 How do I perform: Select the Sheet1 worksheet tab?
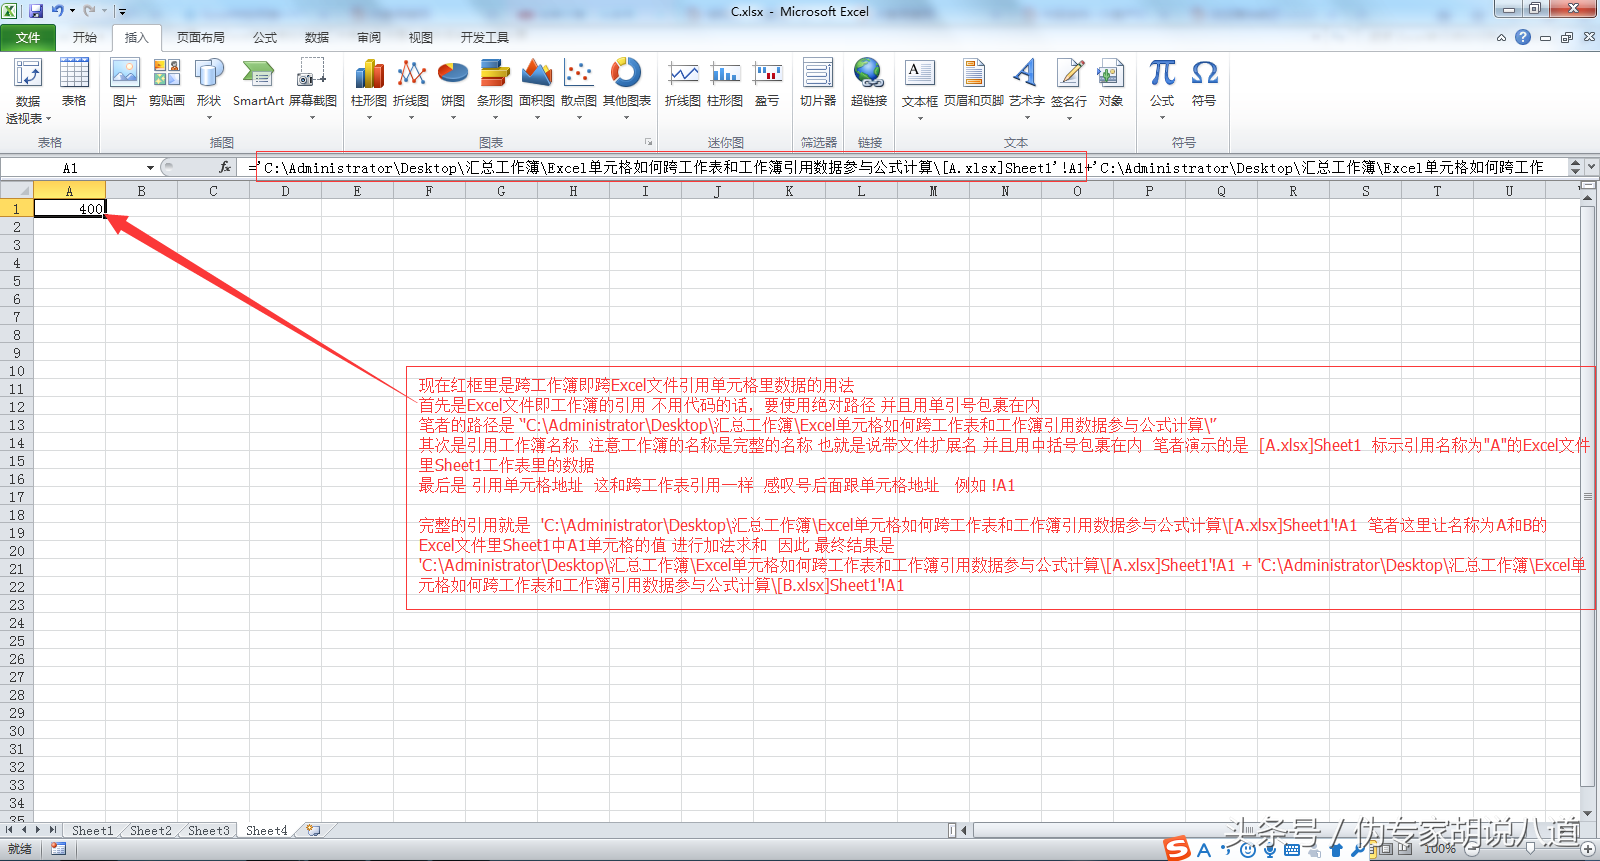92,830
